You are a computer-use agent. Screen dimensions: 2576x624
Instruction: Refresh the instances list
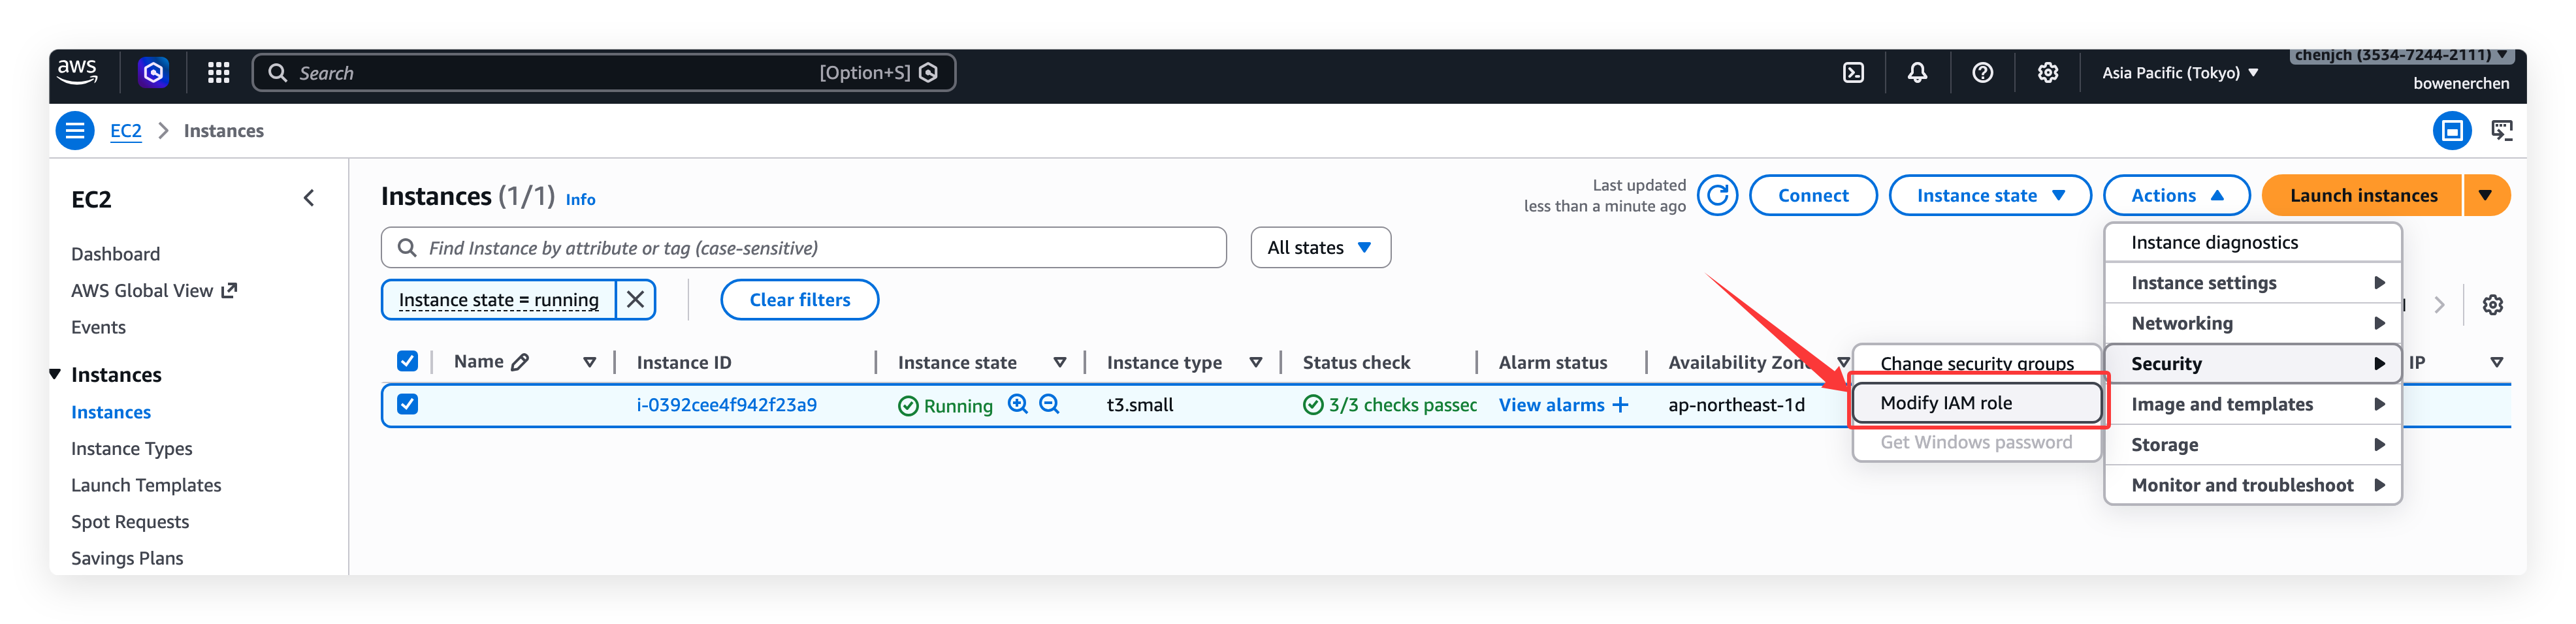1717,196
